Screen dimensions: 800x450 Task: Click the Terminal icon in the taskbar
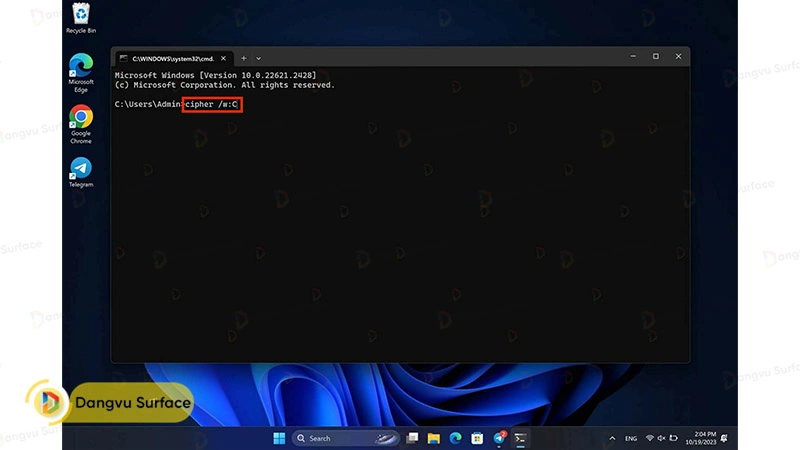521,438
